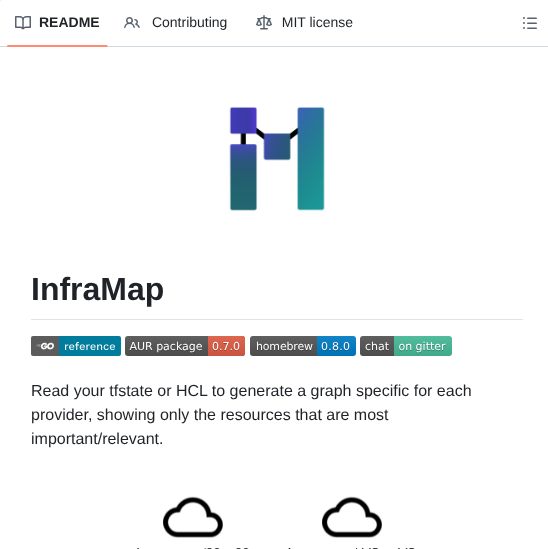
Task: Switch to the Contributing tab
Action: (x=175, y=23)
